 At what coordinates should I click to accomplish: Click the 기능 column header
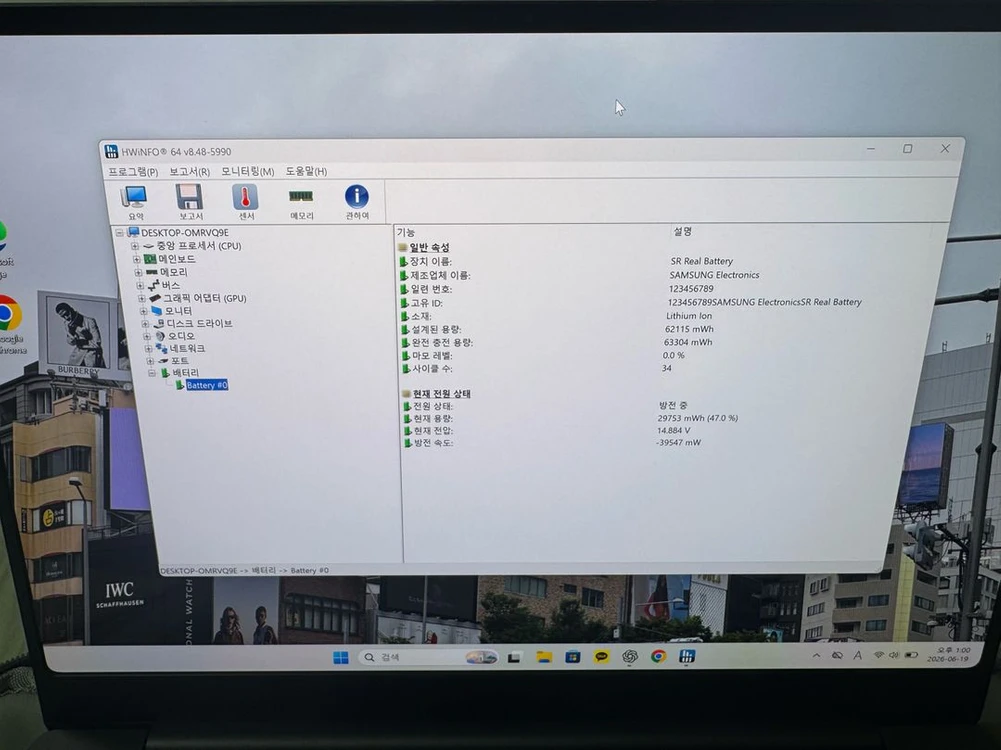click(405, 232)
